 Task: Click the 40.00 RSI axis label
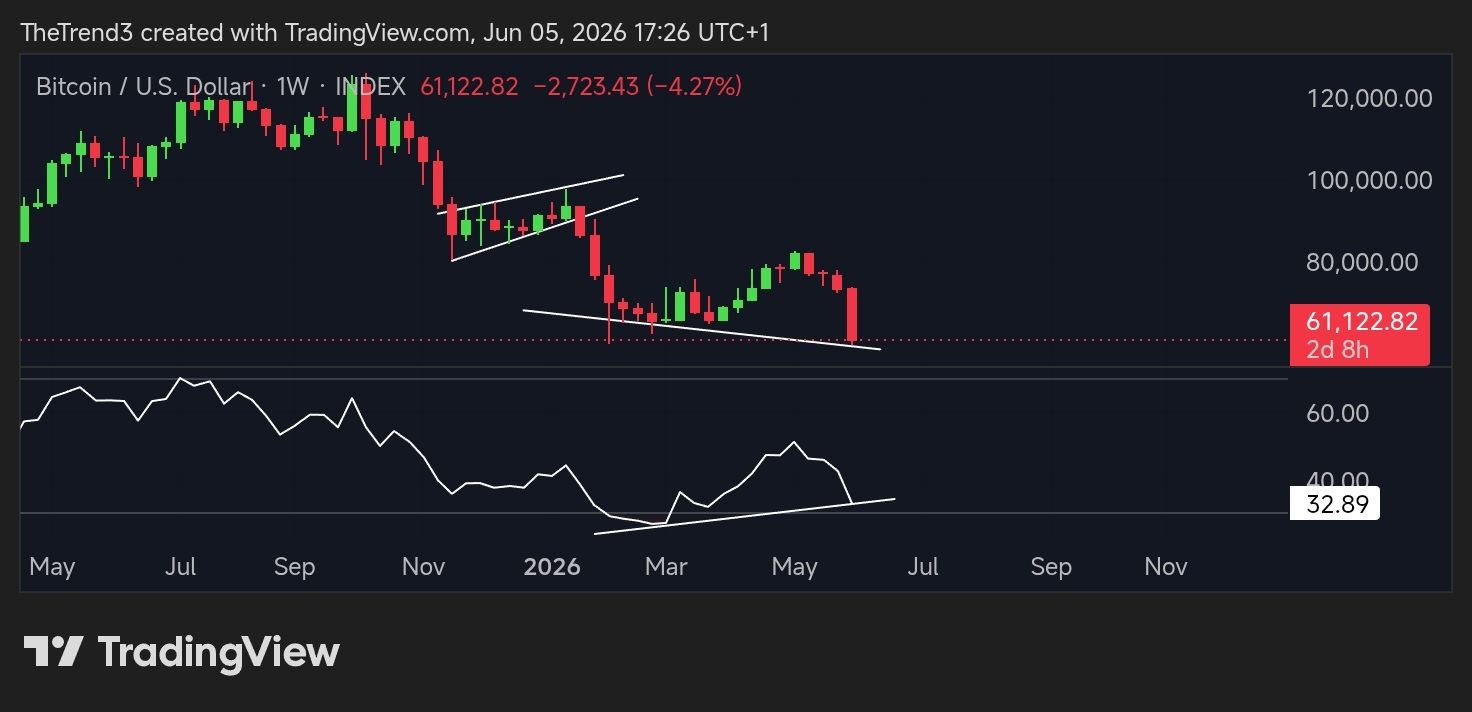(x=1338, y=479)
